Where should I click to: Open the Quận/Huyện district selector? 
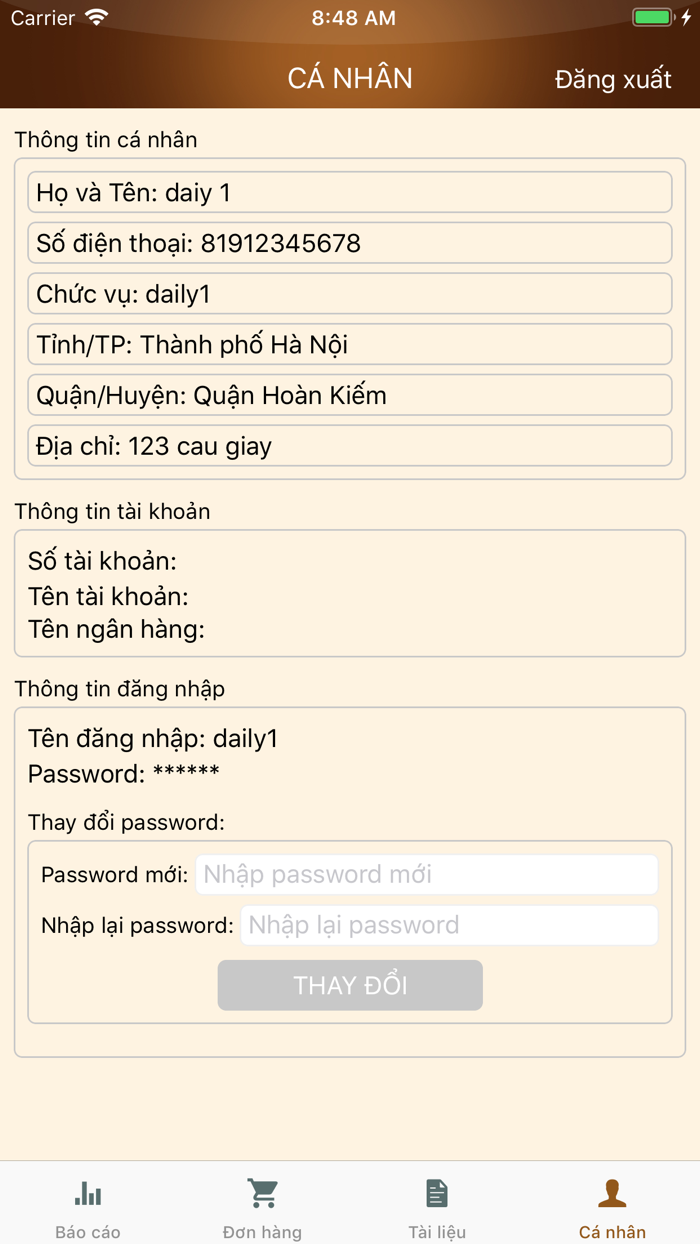coord(350,395)
